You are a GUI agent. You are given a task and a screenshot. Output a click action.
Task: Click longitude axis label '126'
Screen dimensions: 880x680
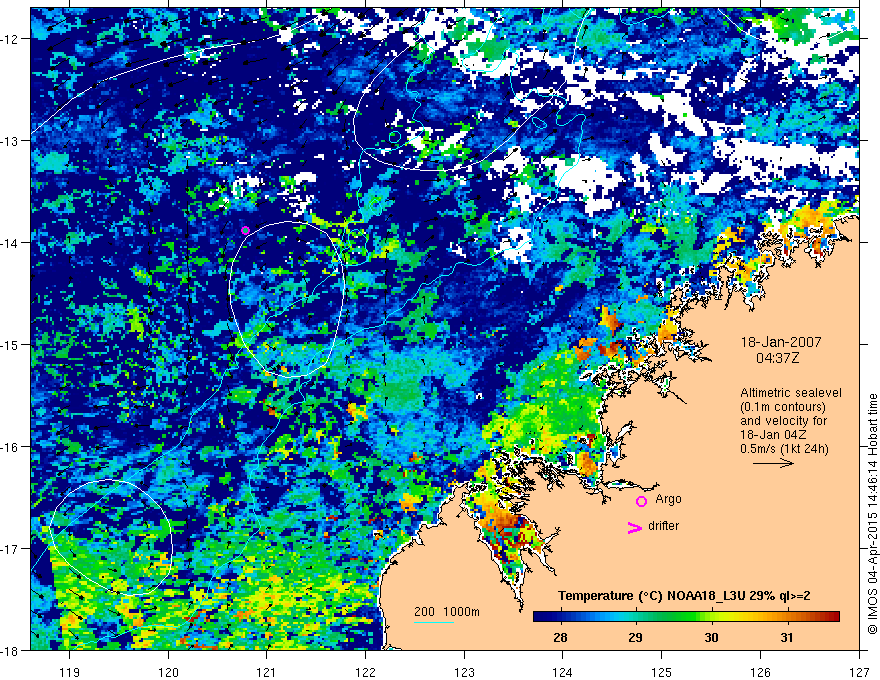(x=760, y=672)
